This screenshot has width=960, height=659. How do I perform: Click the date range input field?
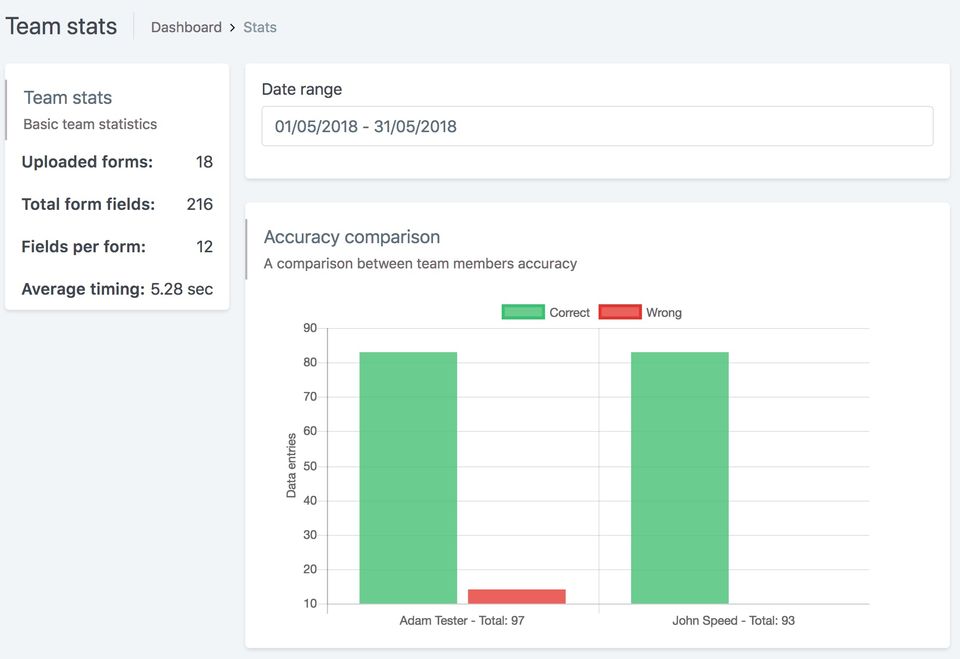(x=597, y=126)
